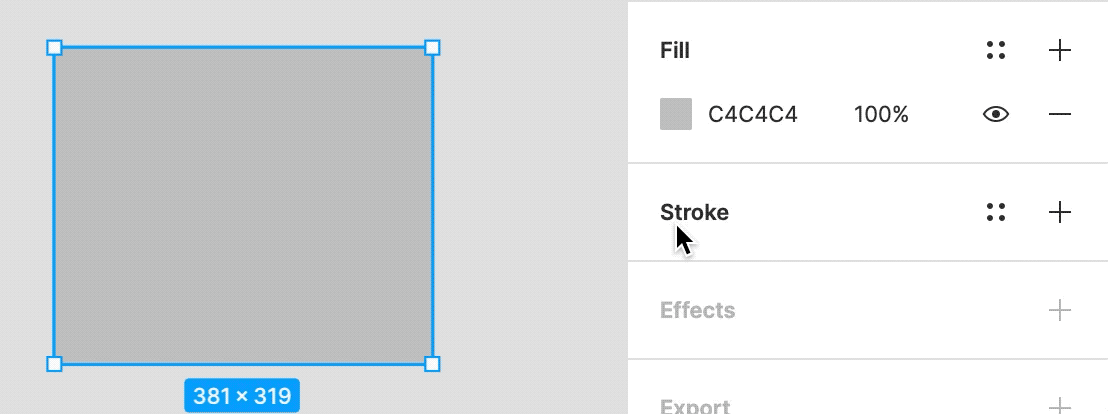1108x414 pixels.
Task: Click the top-right resize handle
Action: coord(432,47)
